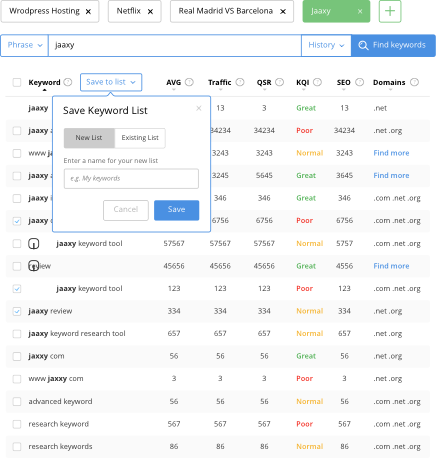Expand the History dropdown
Image resolution: width=436 pixels, height=460 pixels.
[326, 45]
